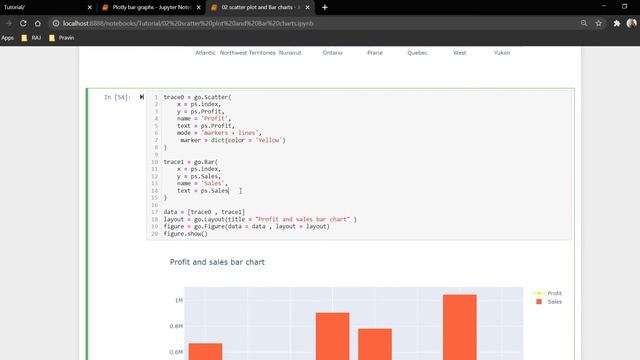640x360 pixels.
Task: Click the figure.show() code line
Action: (x=185, y=234)
